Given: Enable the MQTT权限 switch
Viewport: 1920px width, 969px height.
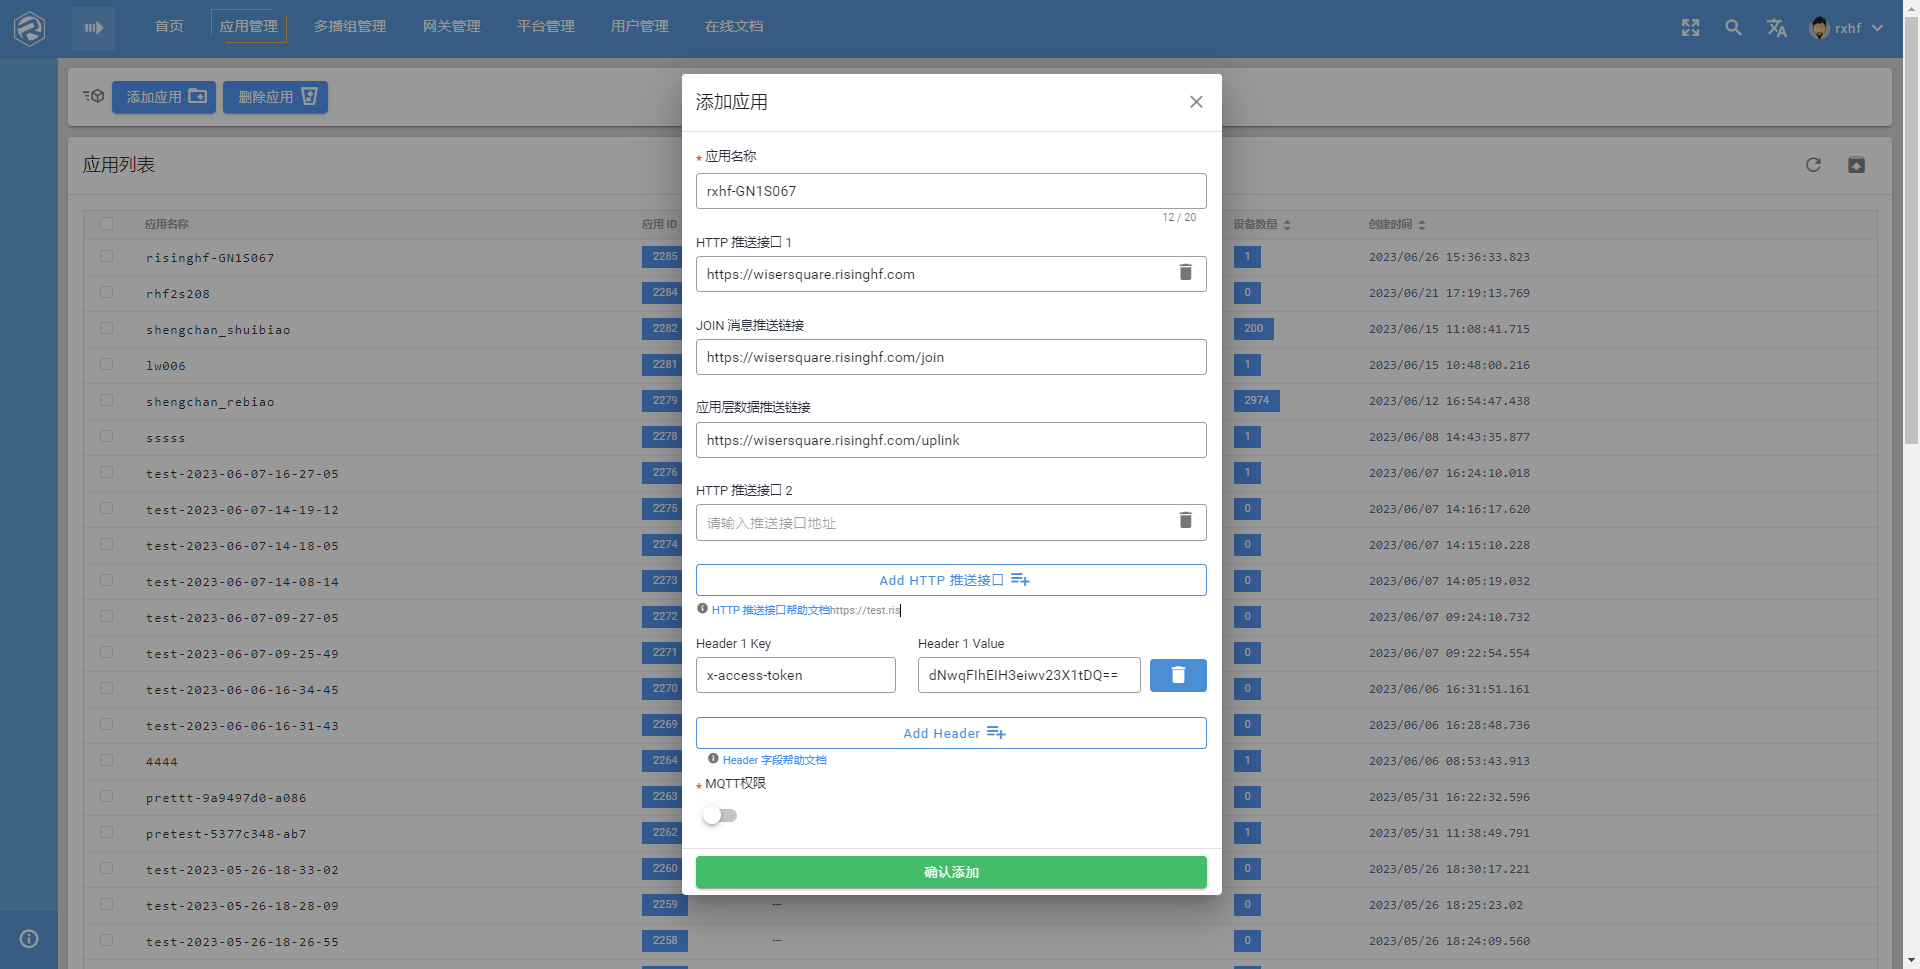Looking at the screenshot, I should (x=719, y=816).
